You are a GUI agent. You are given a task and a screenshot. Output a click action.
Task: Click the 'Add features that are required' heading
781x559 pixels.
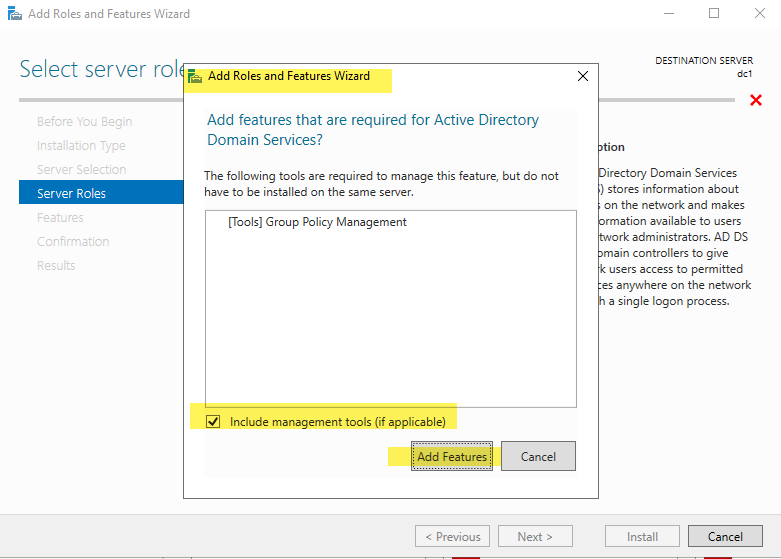pos(373,130)
